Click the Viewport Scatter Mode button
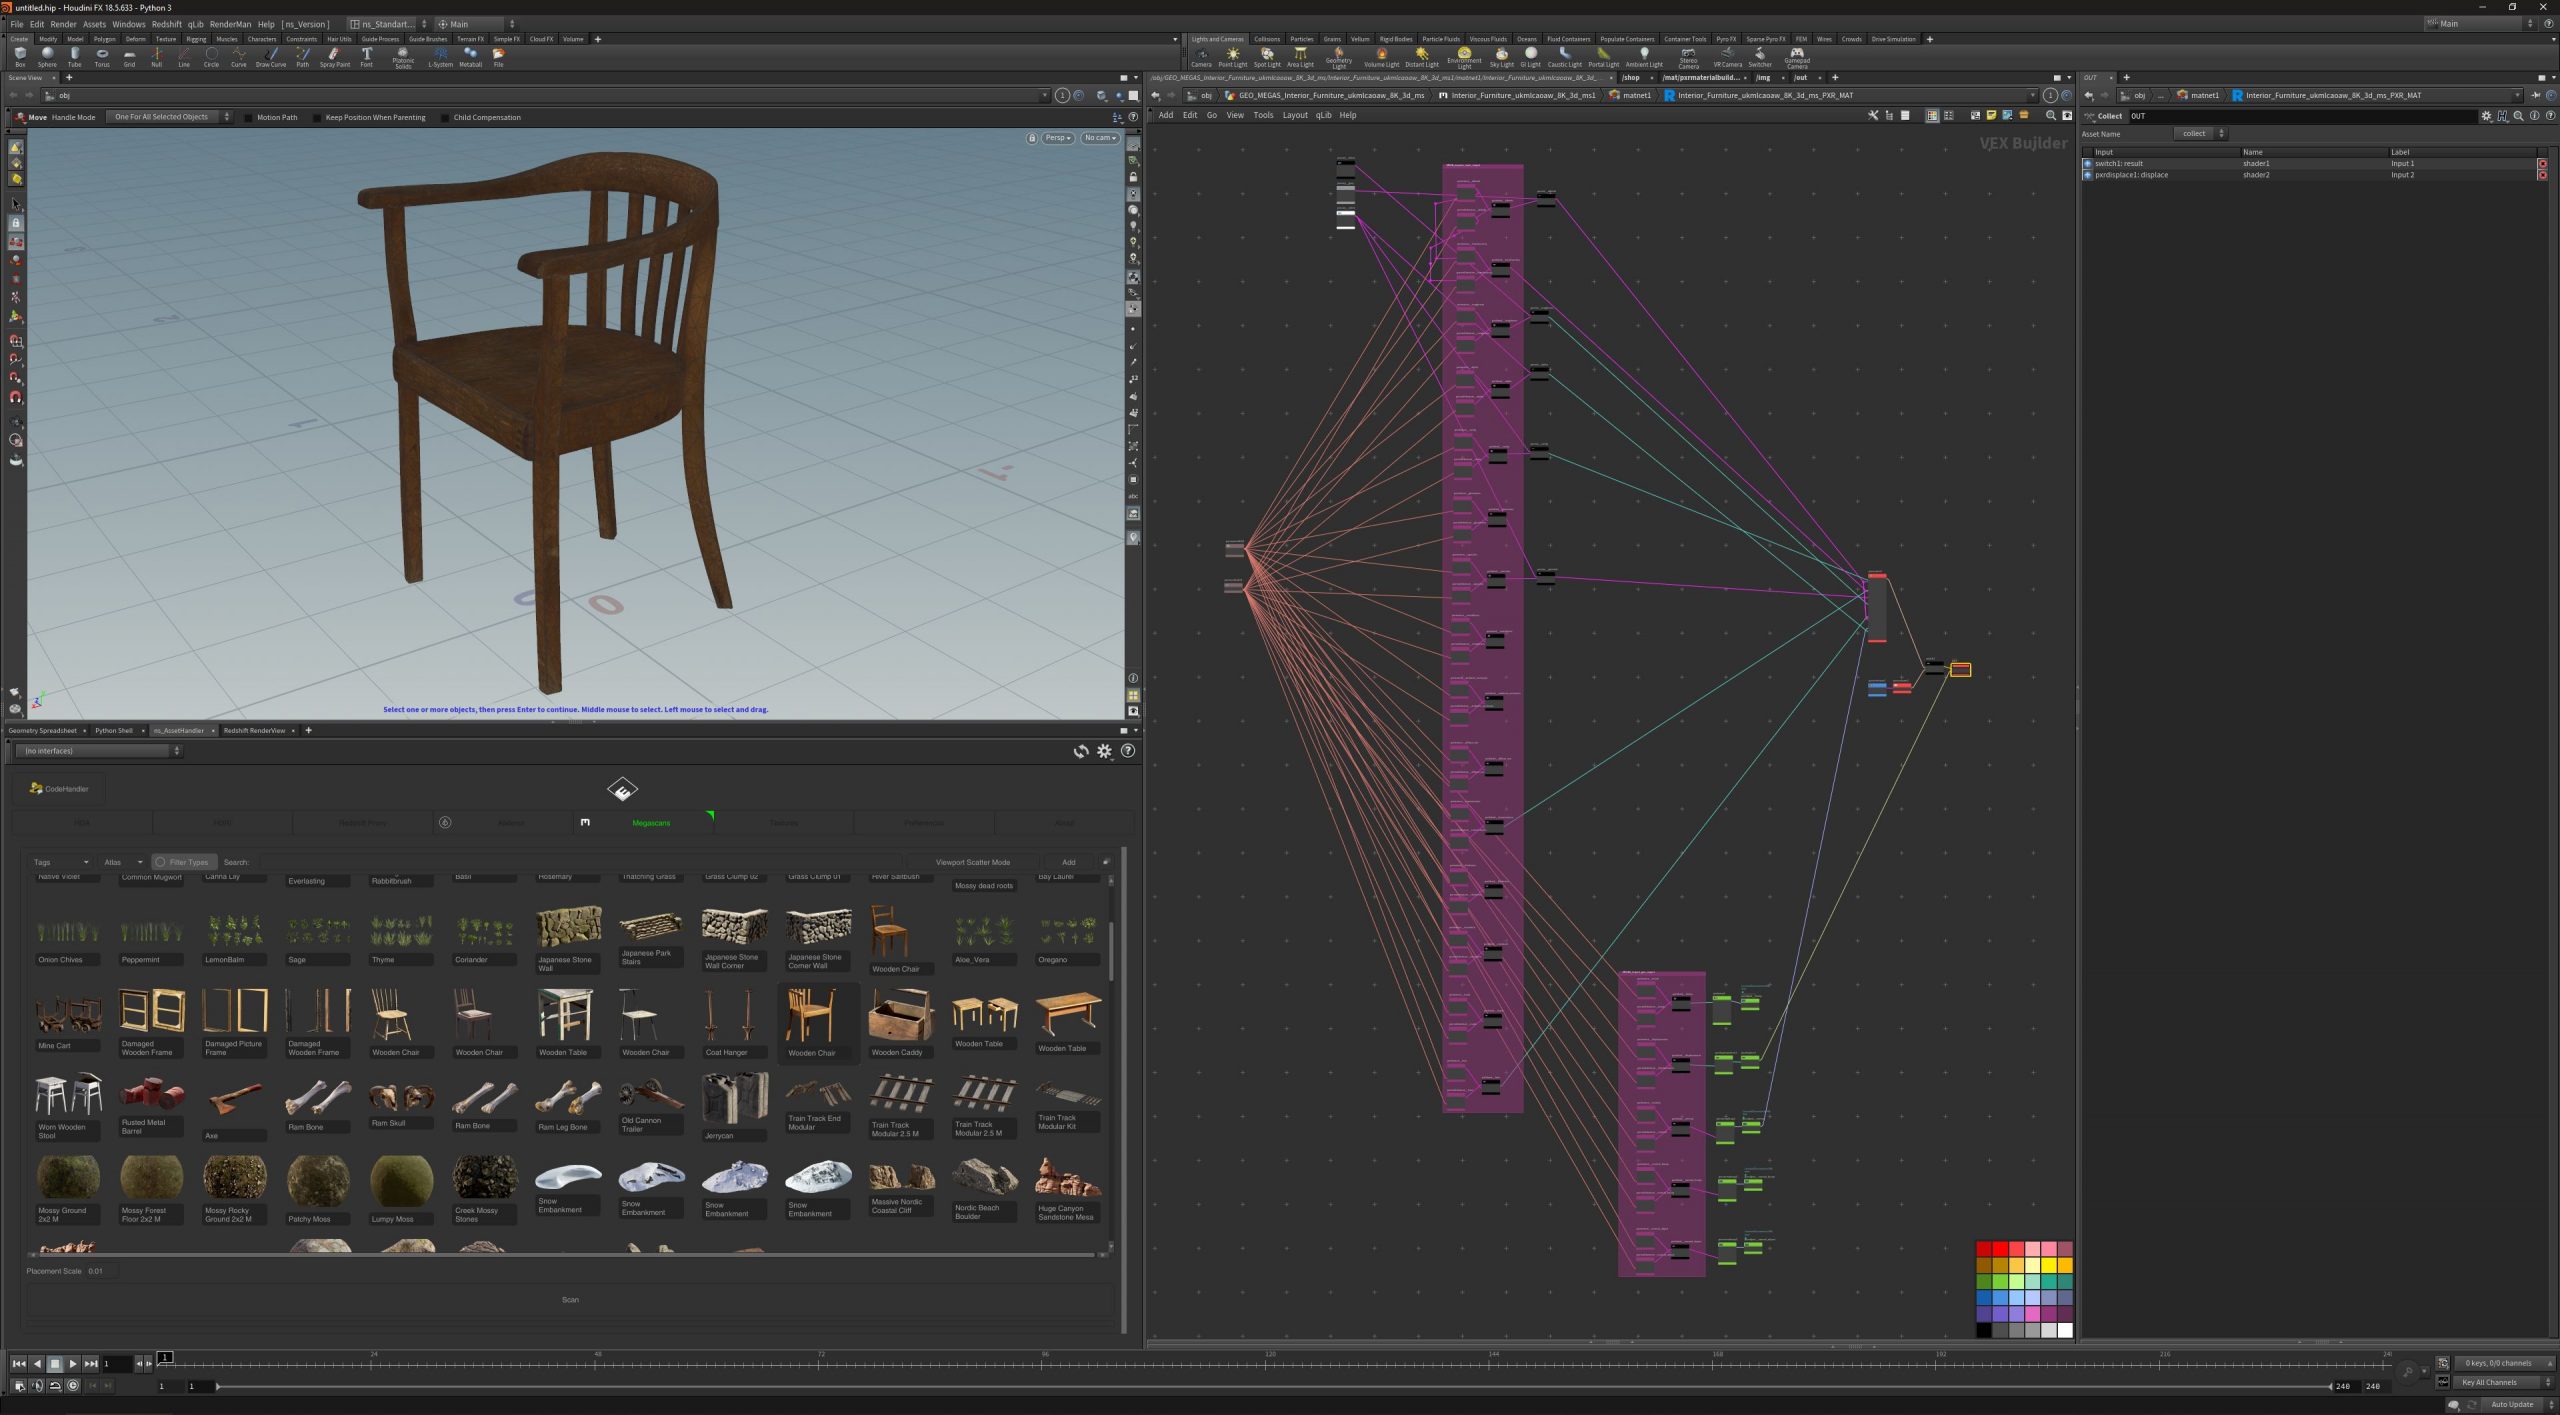 coord(972,862)
